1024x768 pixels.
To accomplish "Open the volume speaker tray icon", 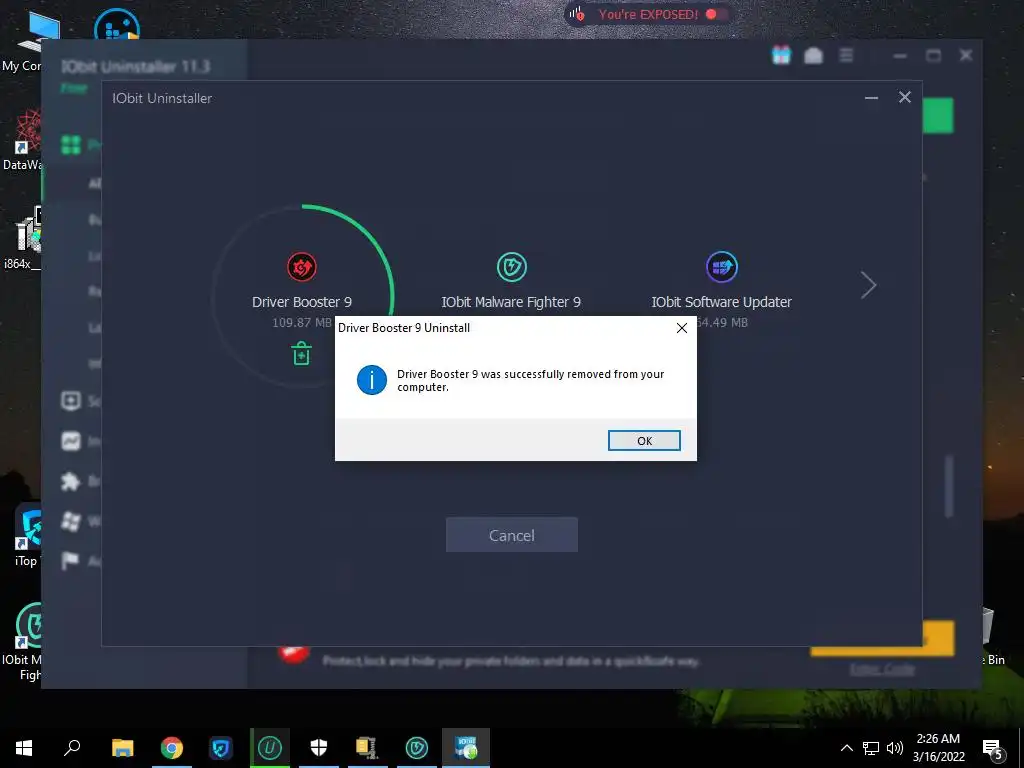I will 895,748.
